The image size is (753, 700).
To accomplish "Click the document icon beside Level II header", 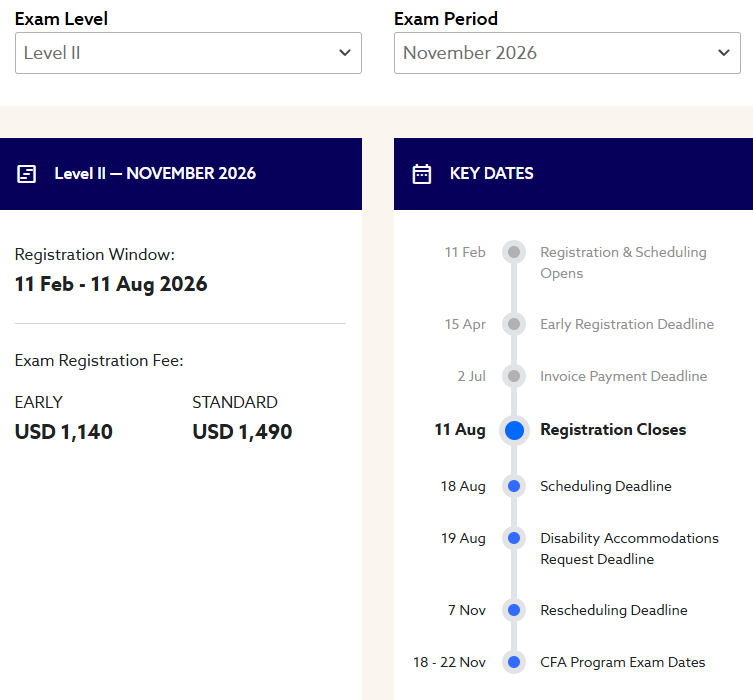I will (x=26, y=174).
